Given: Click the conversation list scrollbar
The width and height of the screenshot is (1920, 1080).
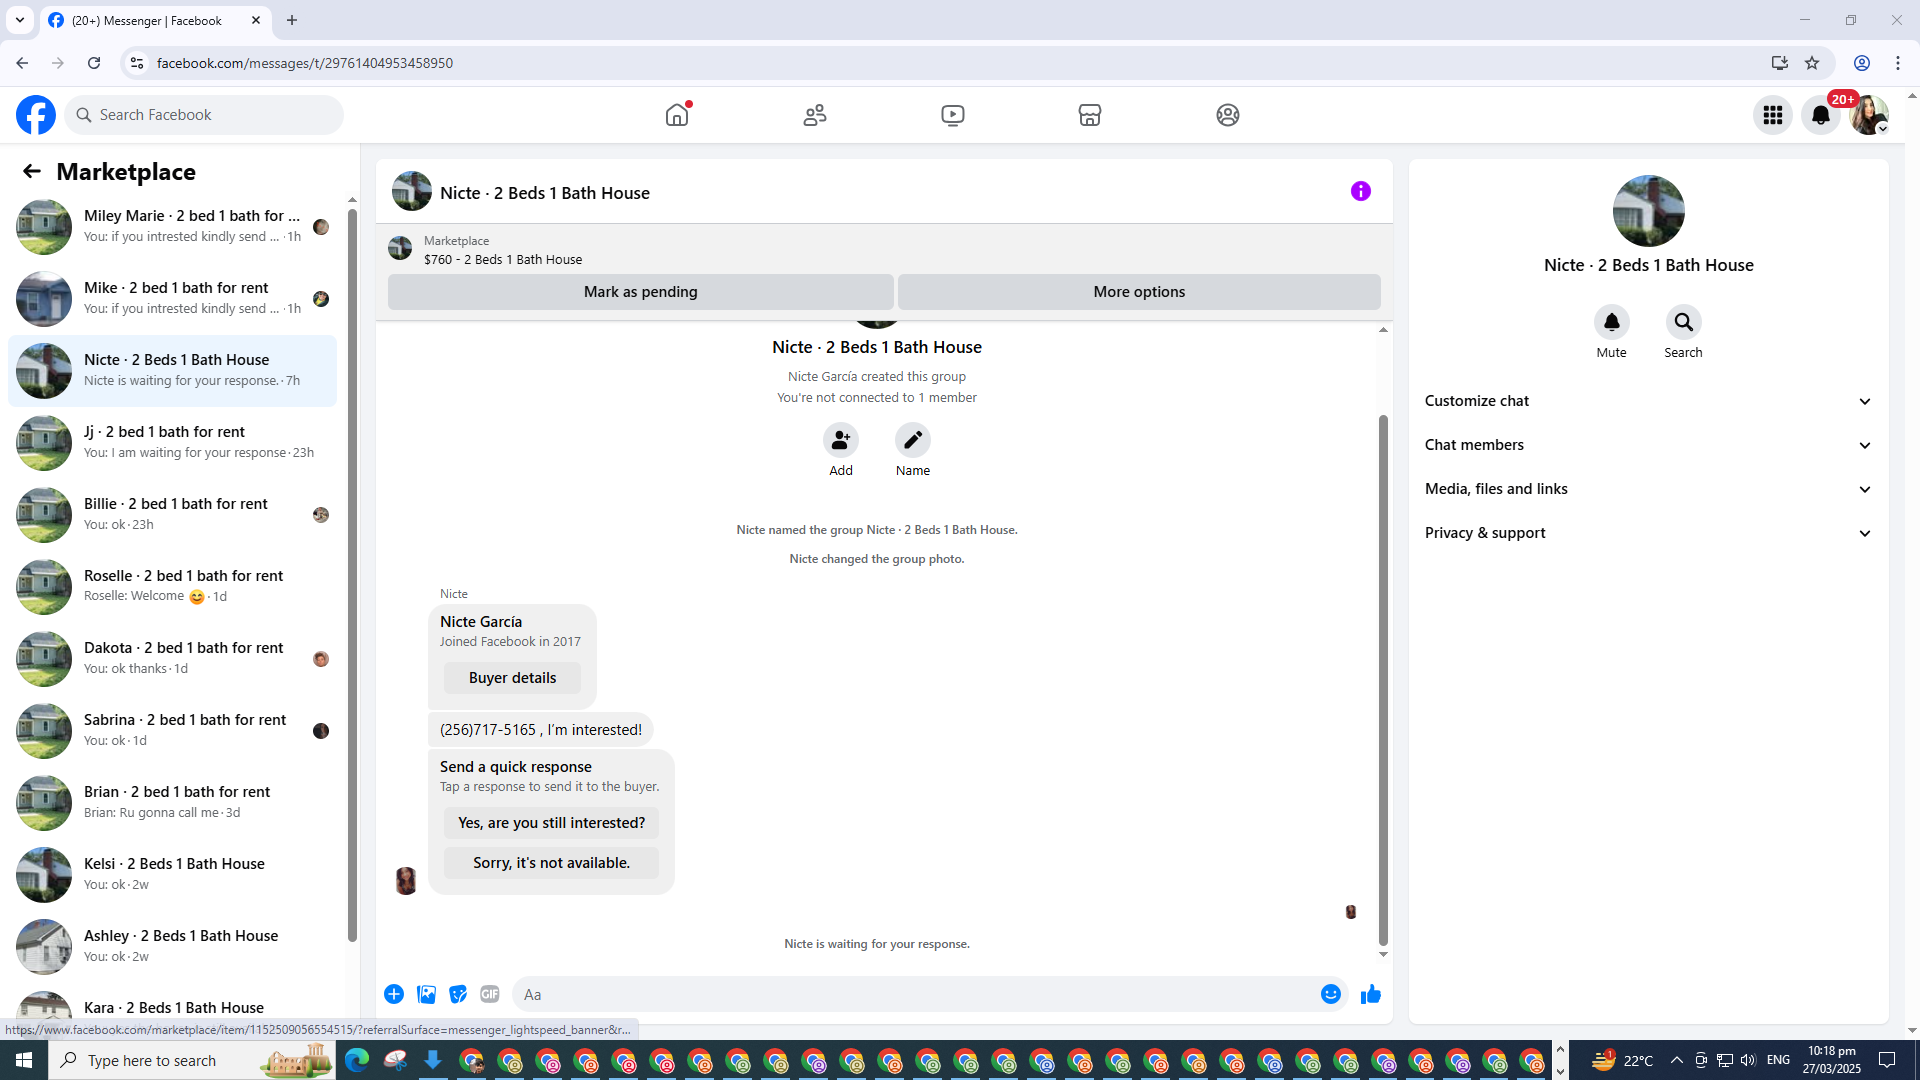Looking at the screenshot, I should tap(352, 575).
